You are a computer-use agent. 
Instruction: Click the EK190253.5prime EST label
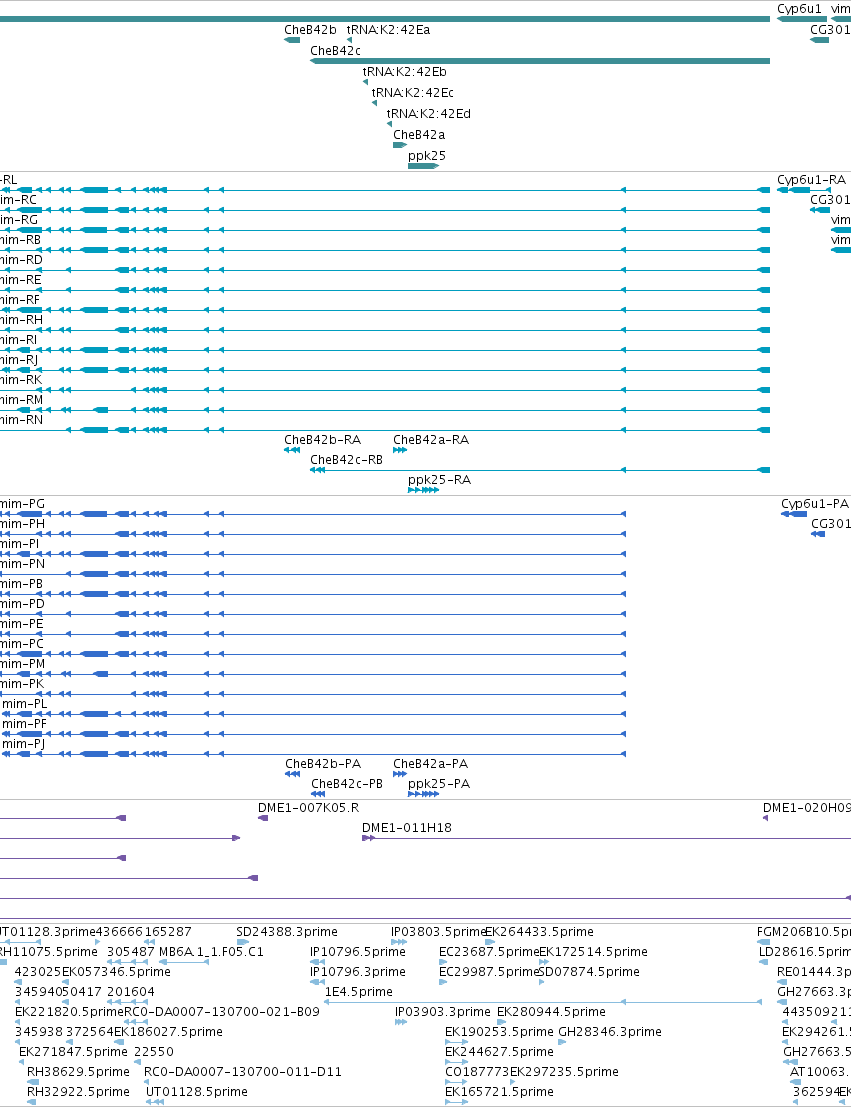499,1032
